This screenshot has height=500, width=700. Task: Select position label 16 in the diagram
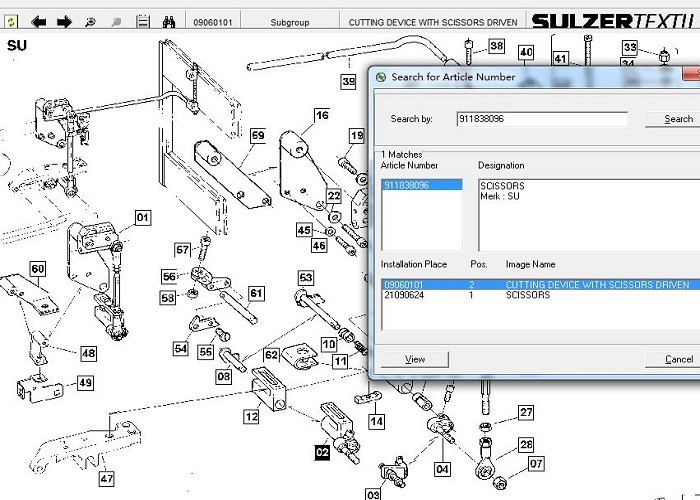pos(321,115)
